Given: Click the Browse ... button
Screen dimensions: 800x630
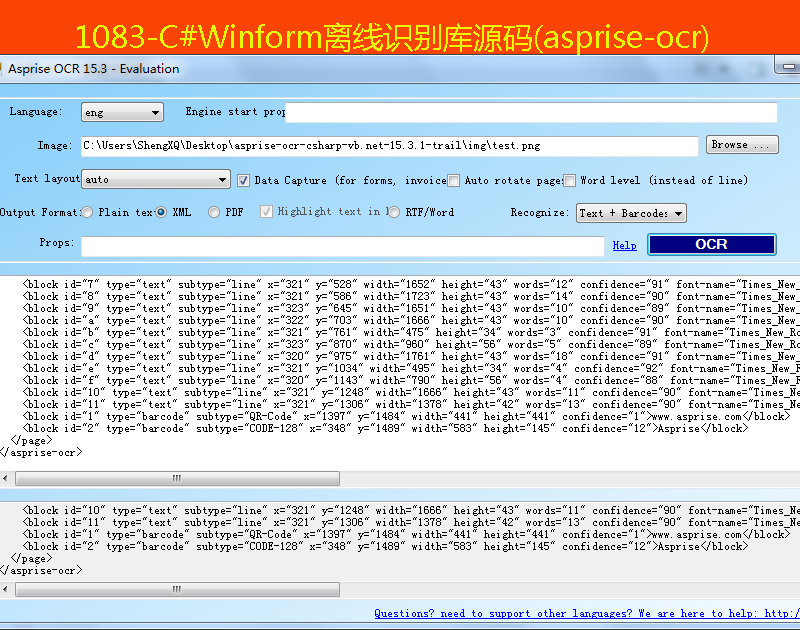Looking at the screenshot, I should [x=742, y=145].
